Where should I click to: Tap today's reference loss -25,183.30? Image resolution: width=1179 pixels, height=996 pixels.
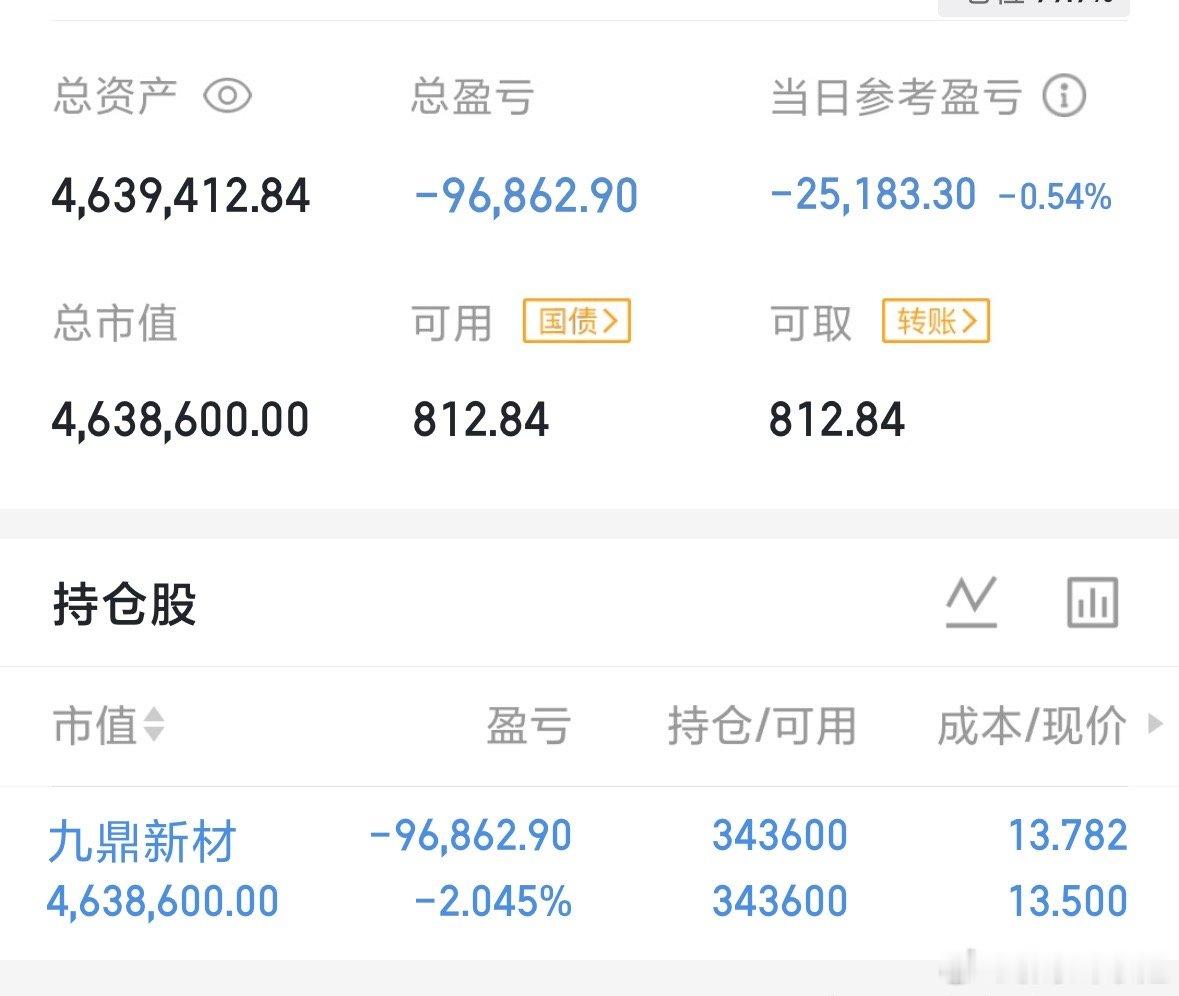(873, 194)
